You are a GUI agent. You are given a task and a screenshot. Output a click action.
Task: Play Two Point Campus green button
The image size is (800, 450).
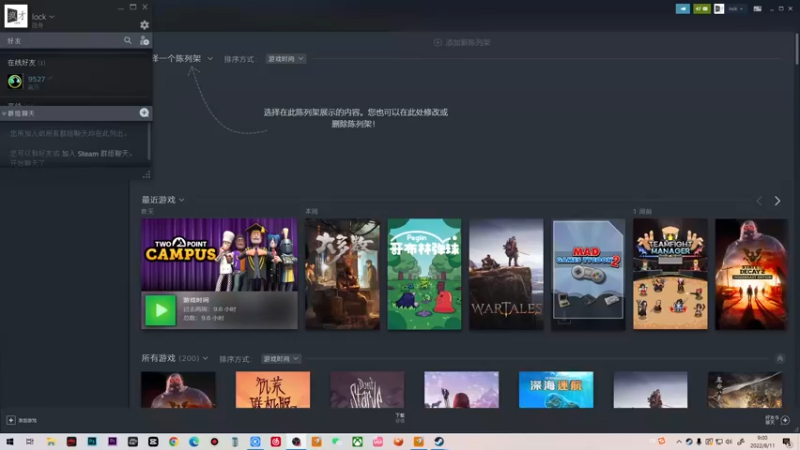[160, 310]
